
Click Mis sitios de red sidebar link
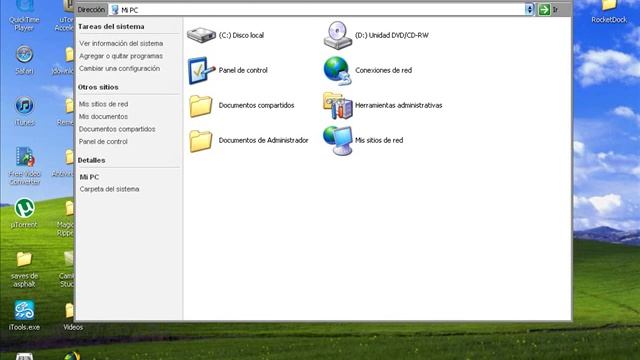103,104
